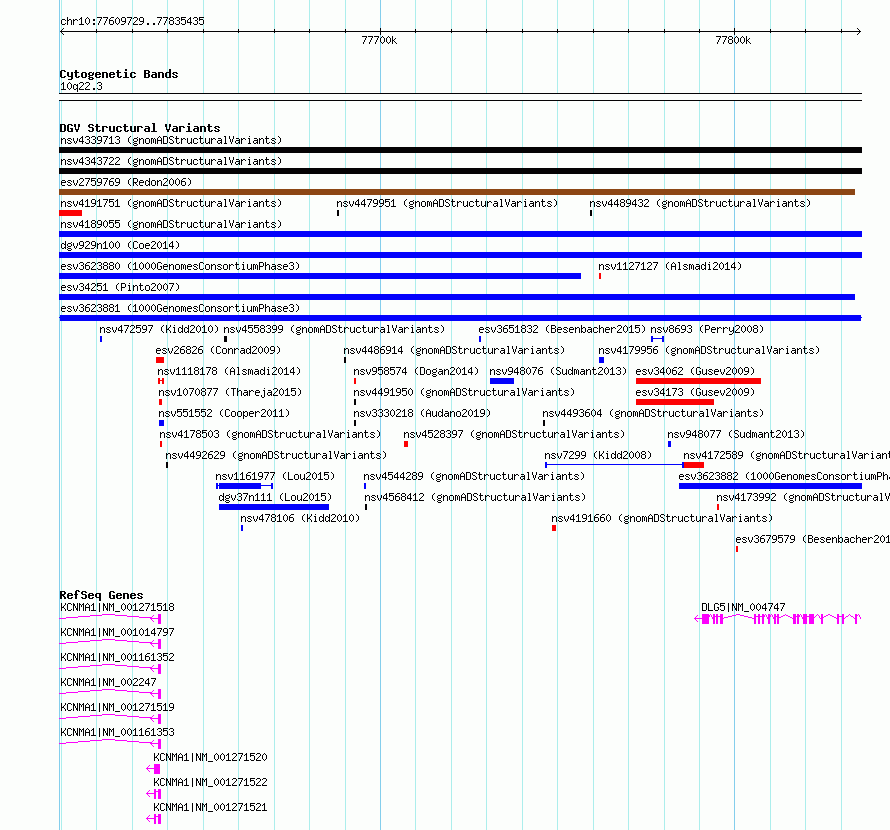
Task: Click the nsv7299 (Kidd2008) label
Action: (598, 455)
